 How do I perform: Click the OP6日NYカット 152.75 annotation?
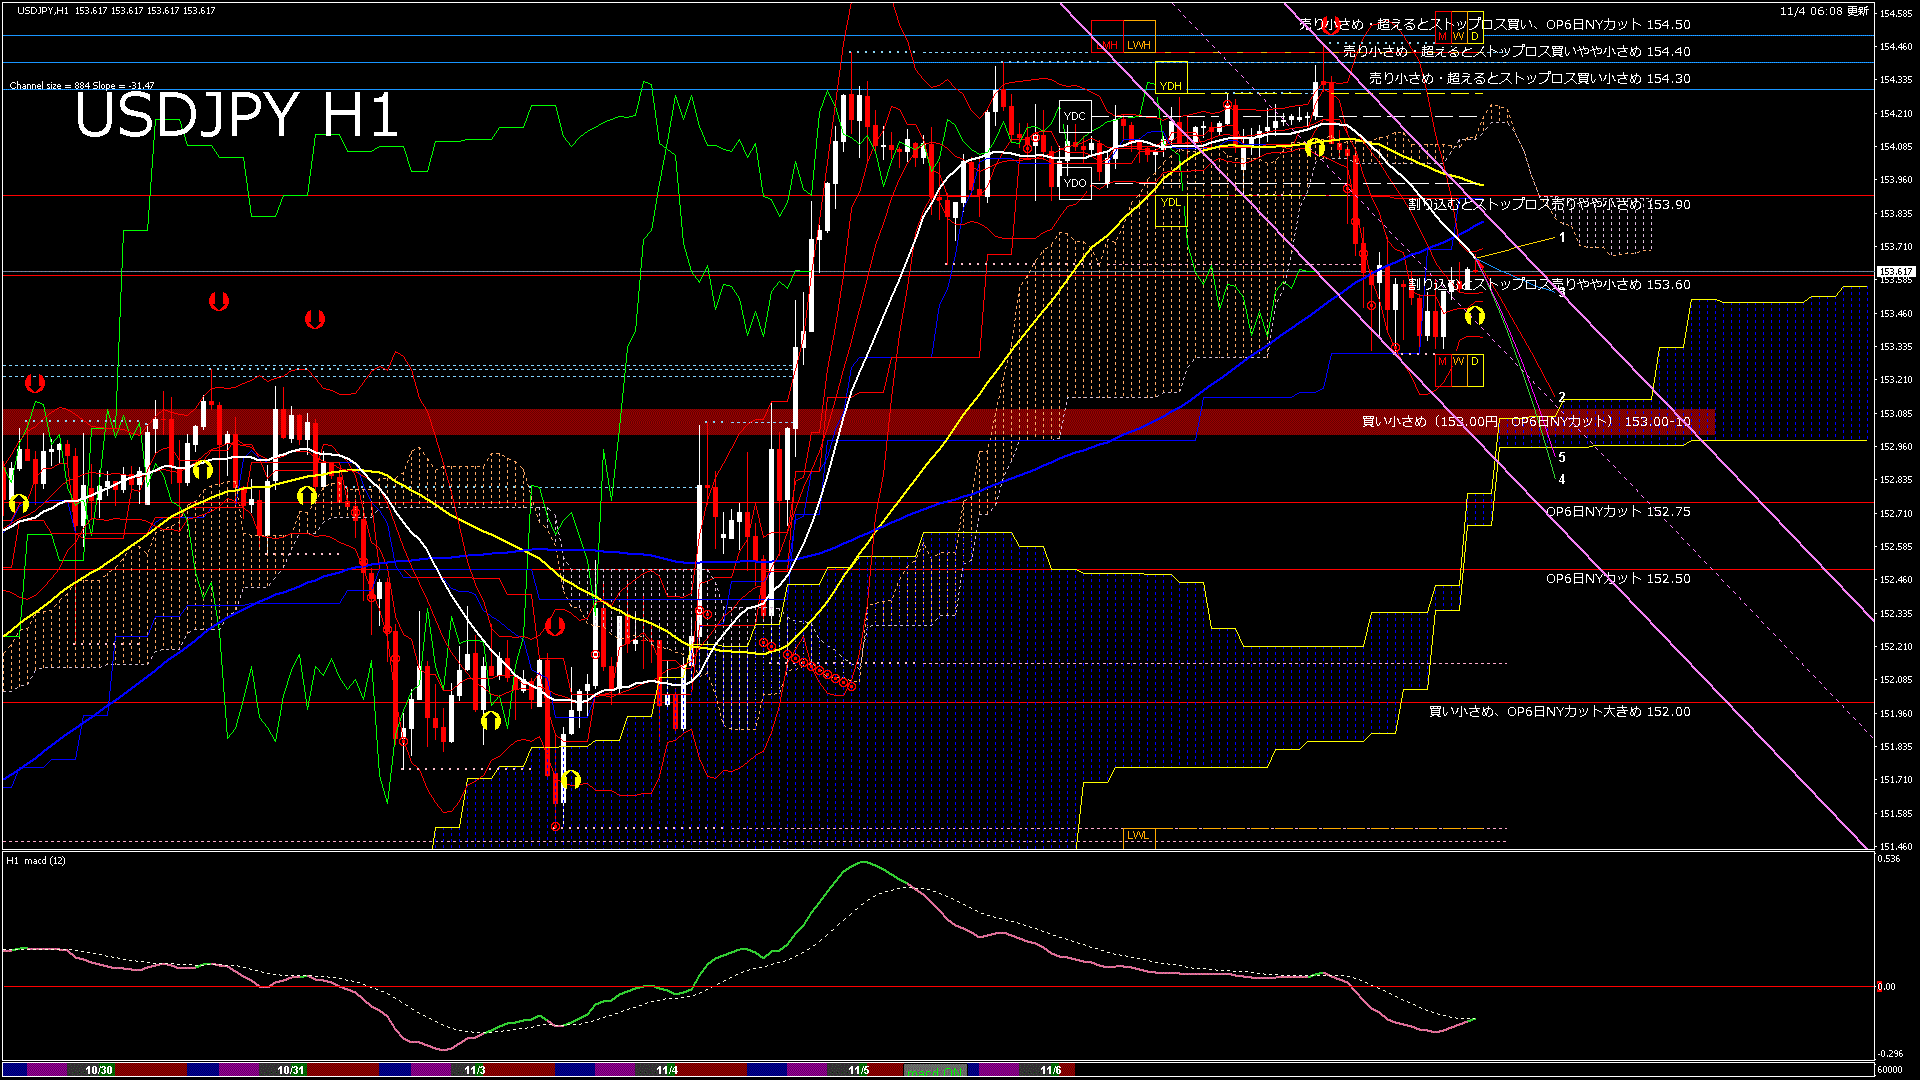[1617, 512]
